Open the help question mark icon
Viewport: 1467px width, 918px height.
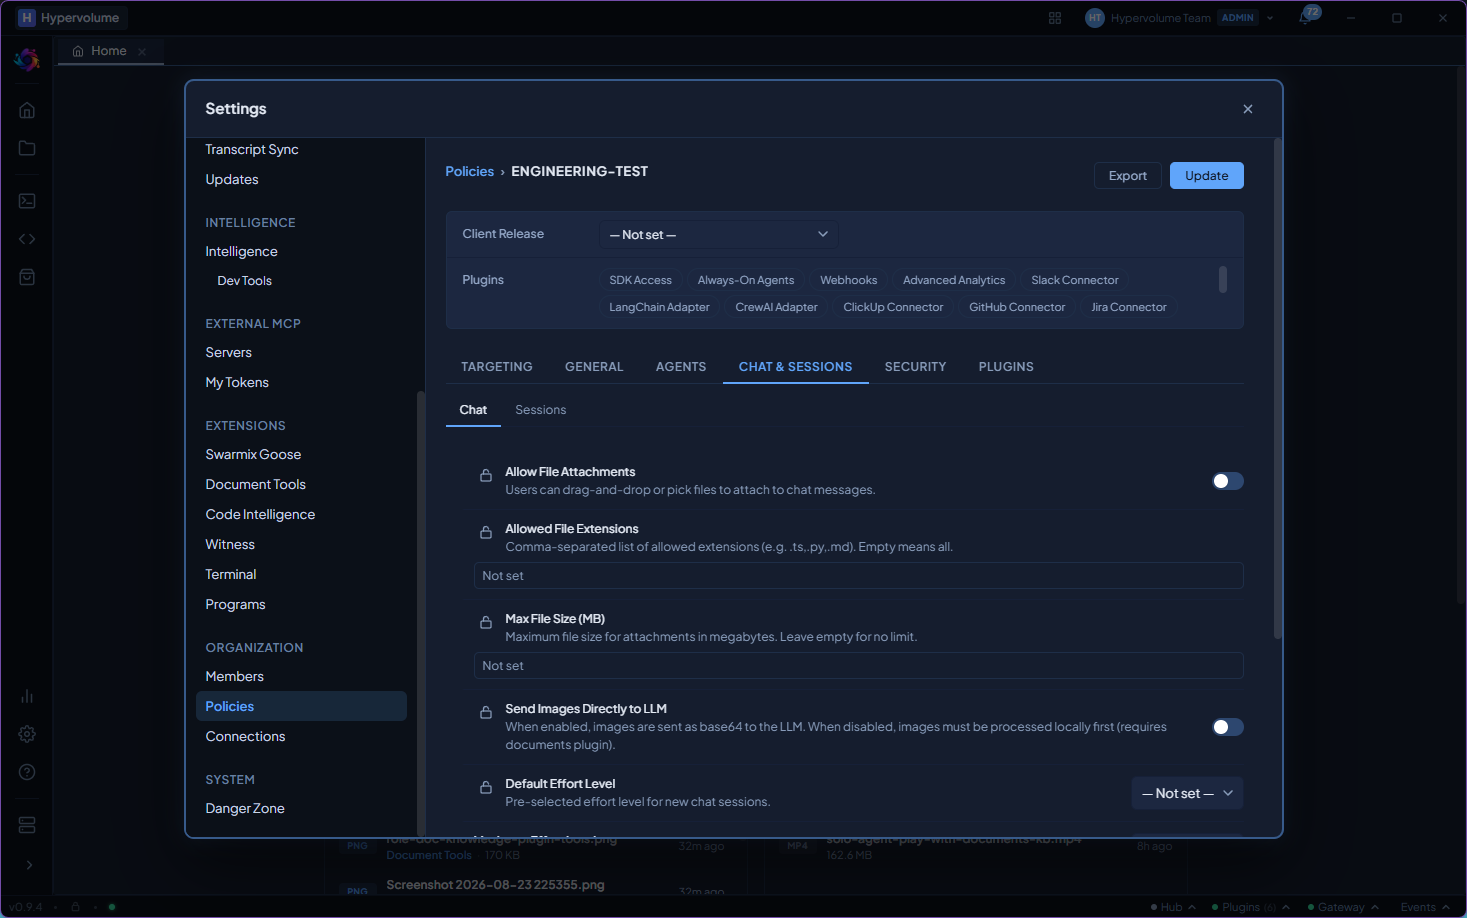click(x=27, y=772)
